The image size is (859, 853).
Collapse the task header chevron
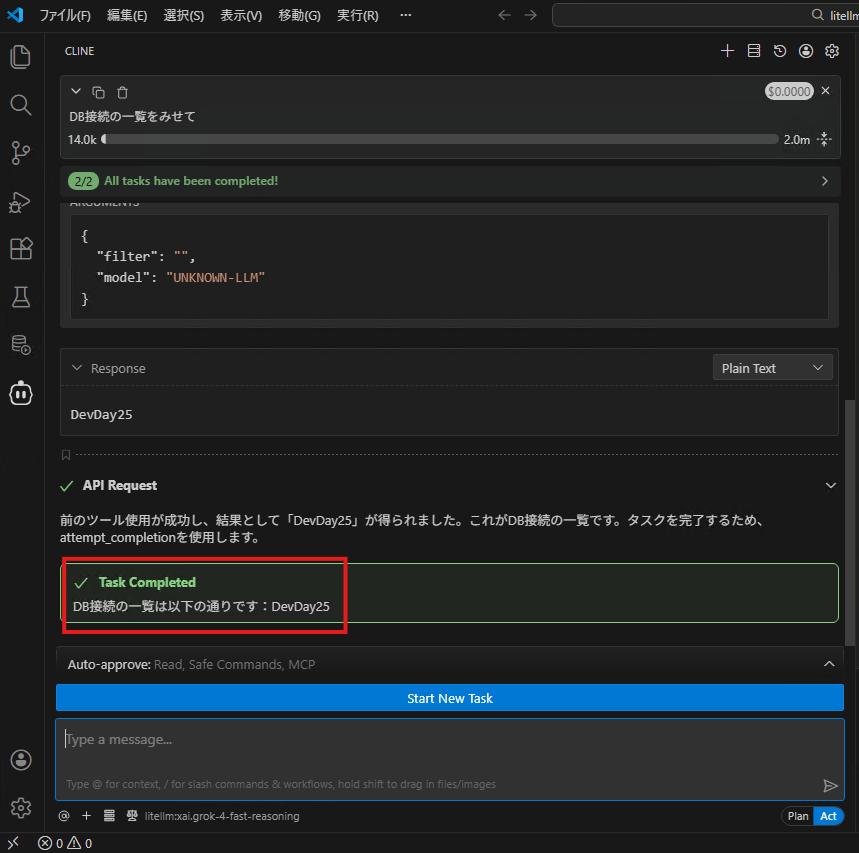[x=76, y=91]
